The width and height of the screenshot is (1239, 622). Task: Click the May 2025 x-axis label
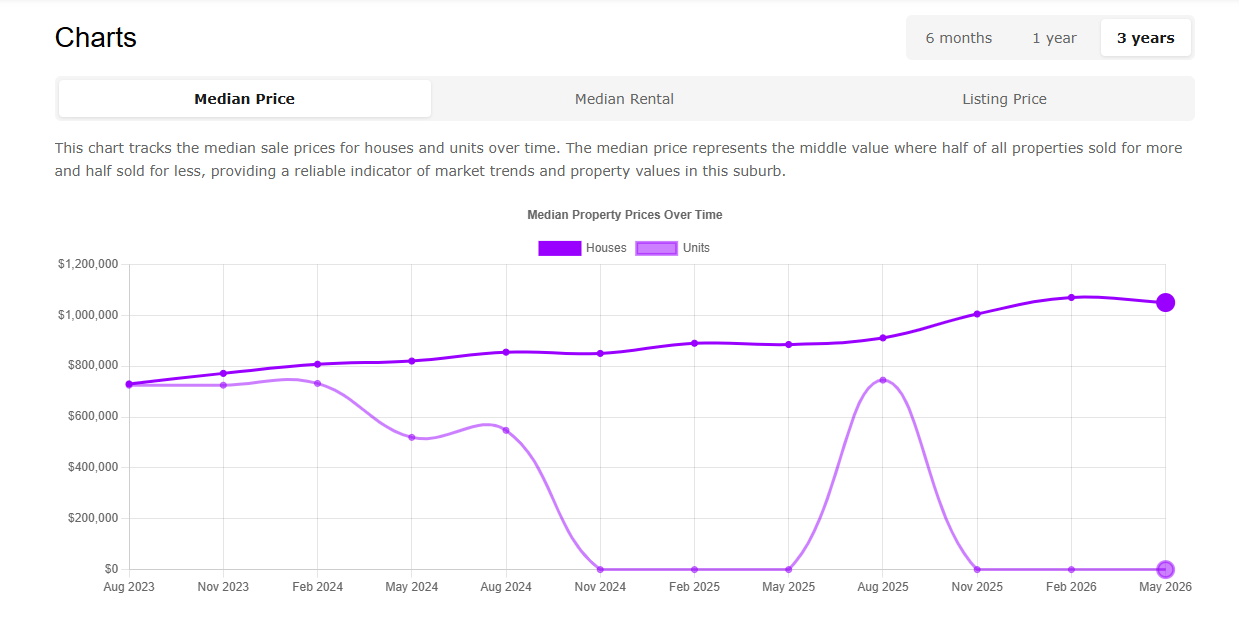pos(788,587)
